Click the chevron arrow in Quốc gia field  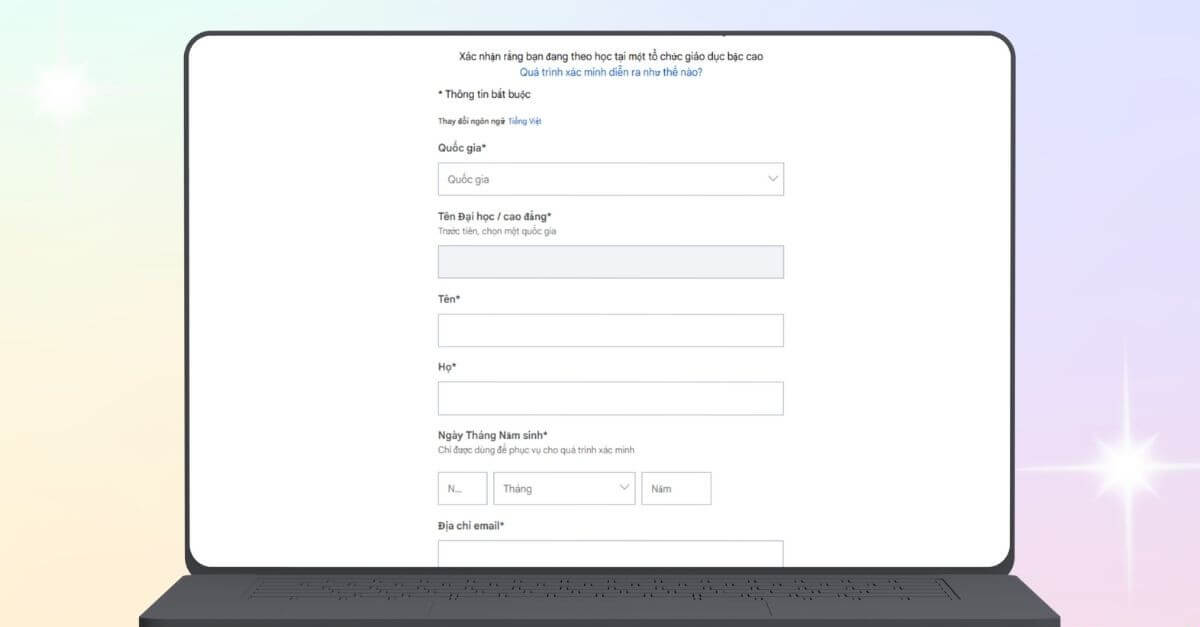tap(772, 179)
